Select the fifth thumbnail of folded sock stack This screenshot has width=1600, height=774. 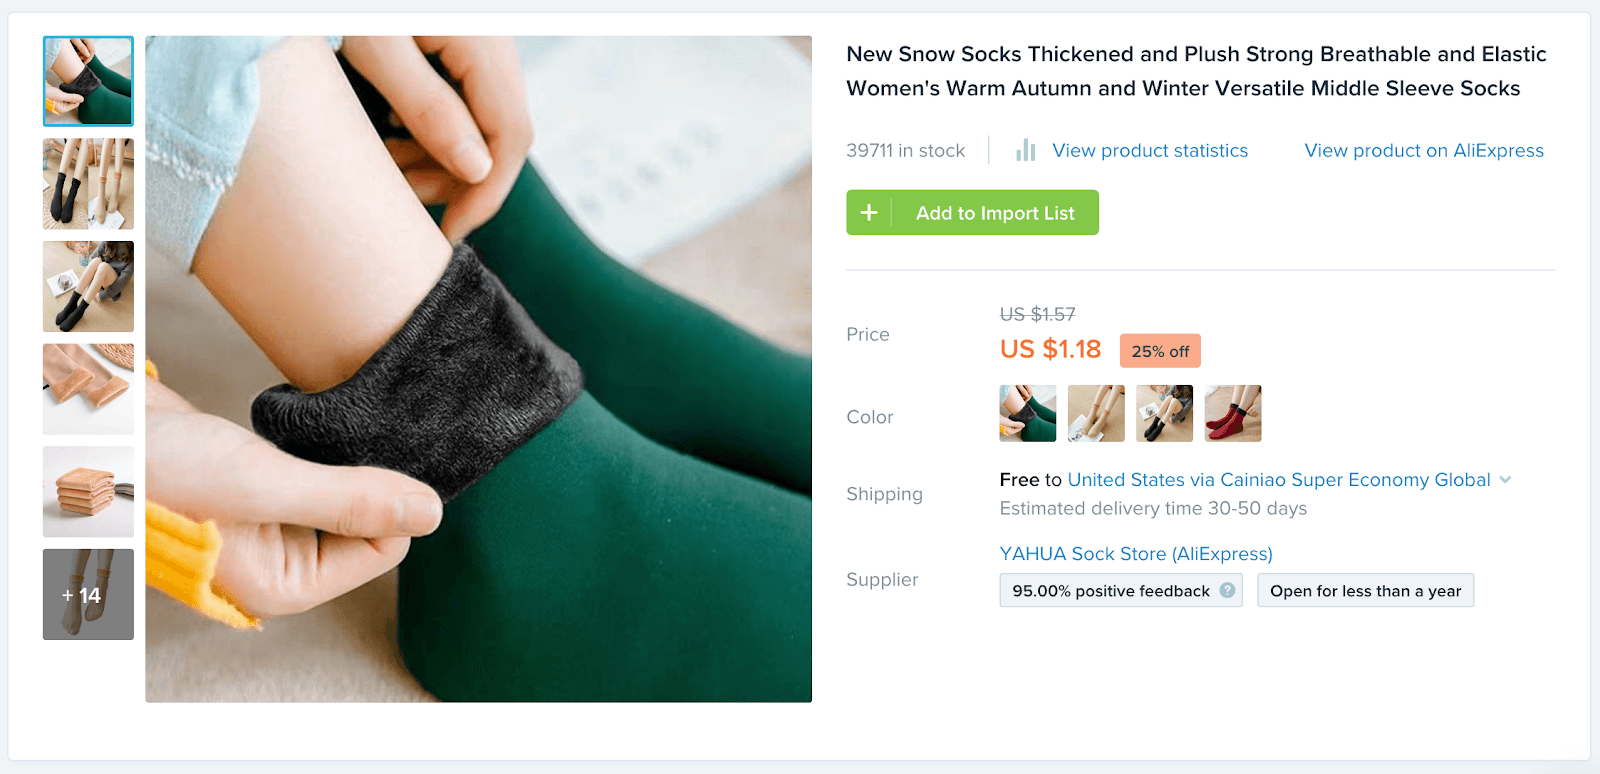tap(88, 492)
